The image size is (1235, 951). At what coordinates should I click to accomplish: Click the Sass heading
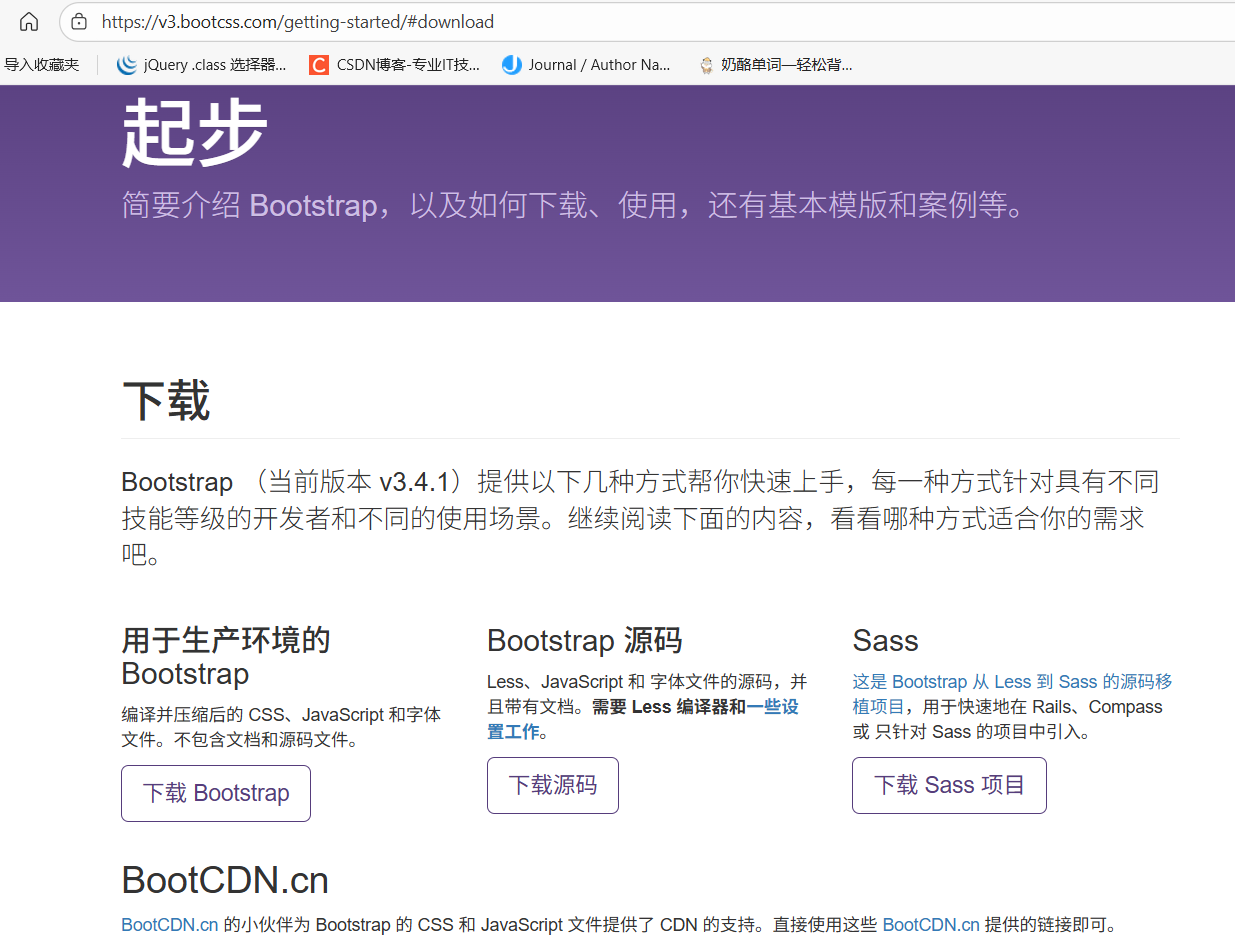885,640
